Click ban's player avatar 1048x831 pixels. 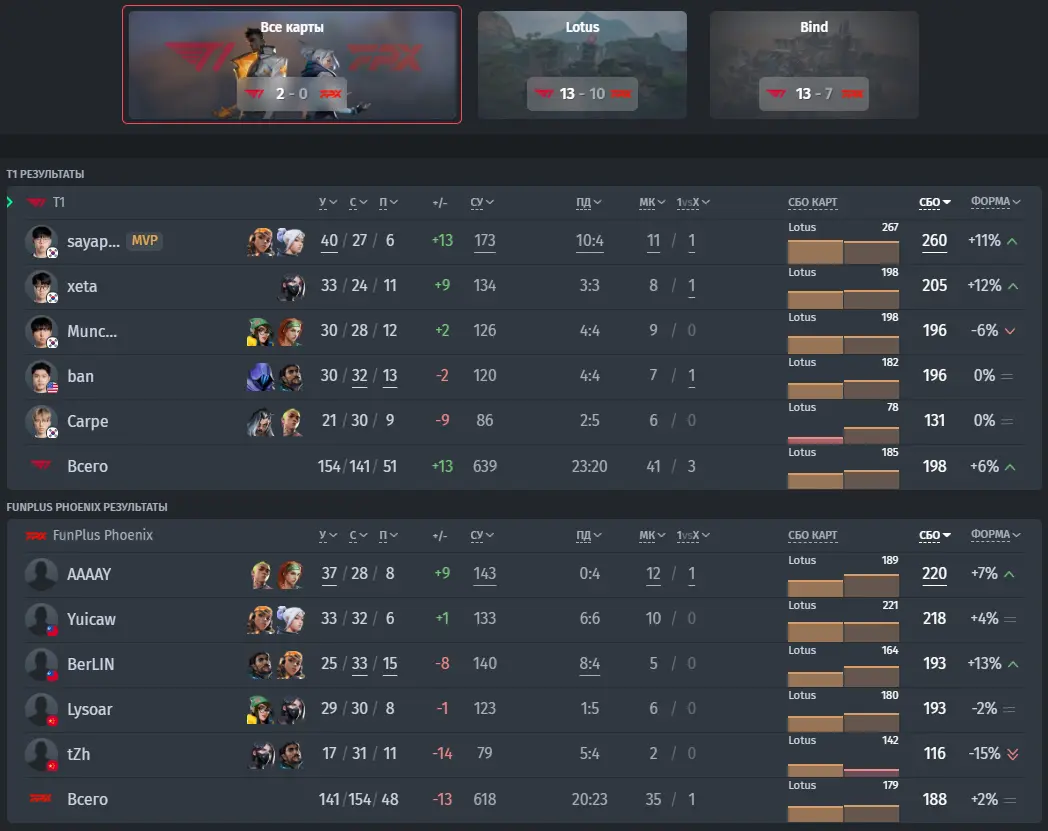(41, 376)
